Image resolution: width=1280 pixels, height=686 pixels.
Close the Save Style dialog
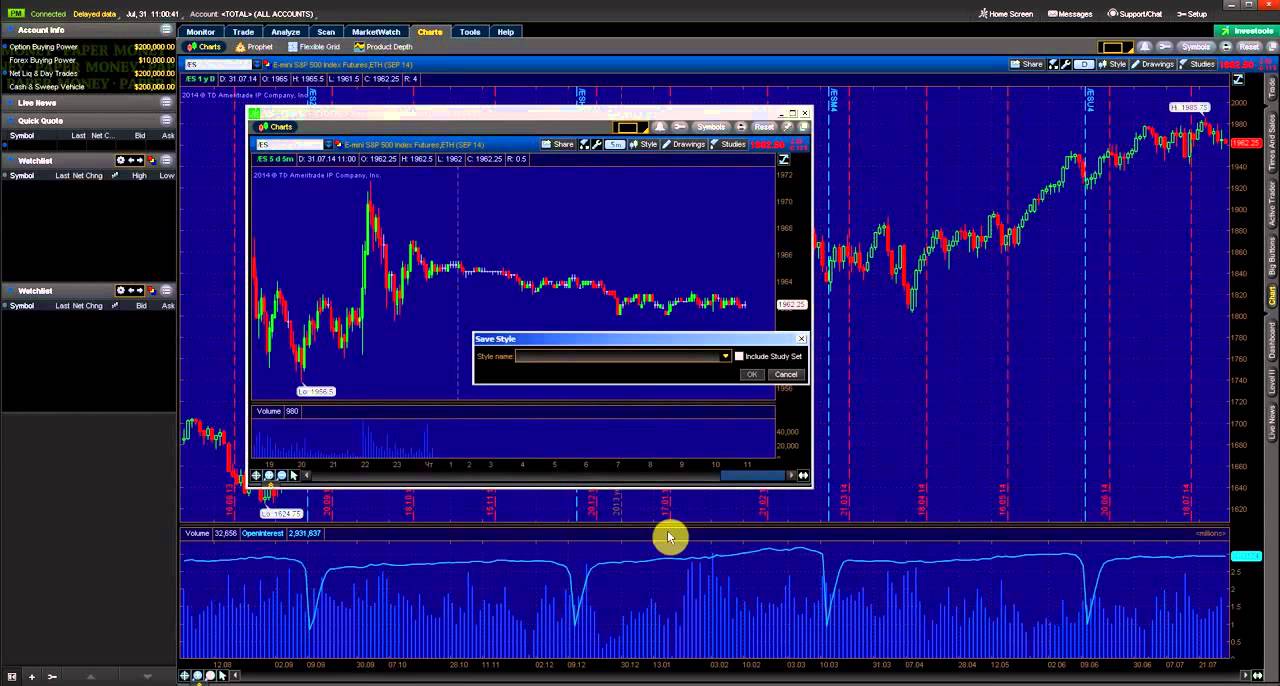point(801,339)
